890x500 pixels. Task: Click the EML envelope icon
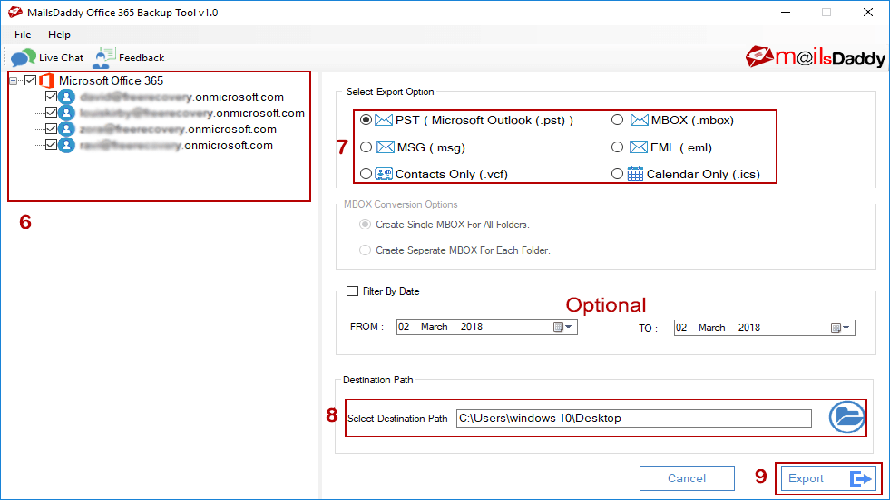coord(639,147)
